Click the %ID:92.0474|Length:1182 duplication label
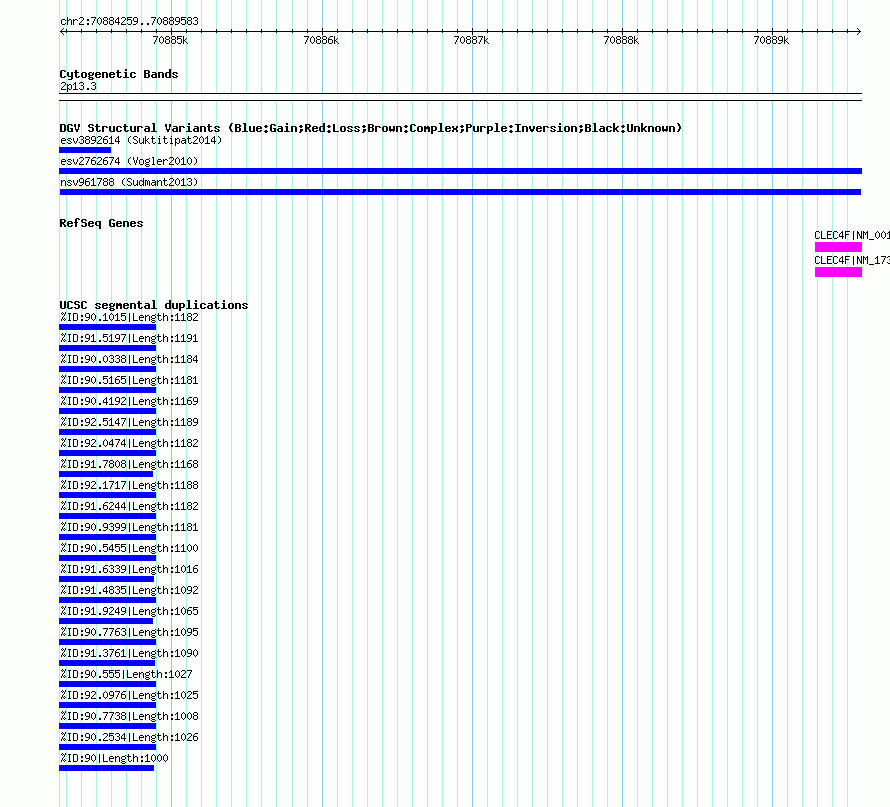This screenshot has width=890, height=807. click(129, 443)
